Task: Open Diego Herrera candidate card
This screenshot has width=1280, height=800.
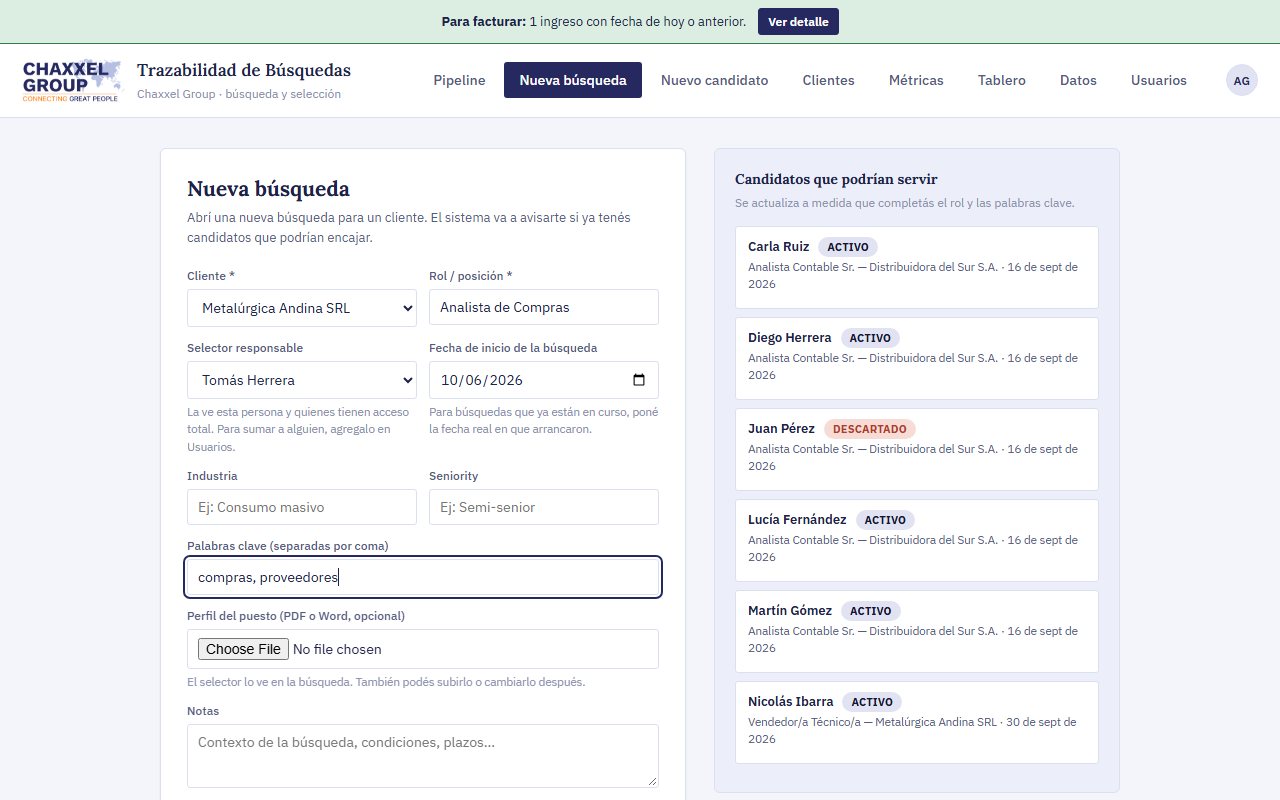Action: 917,358
